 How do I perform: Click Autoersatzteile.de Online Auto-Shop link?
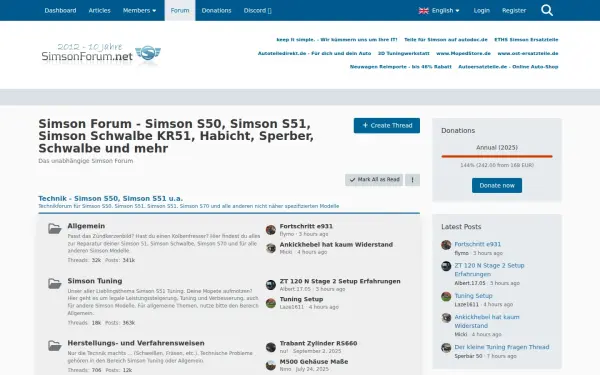508,67
